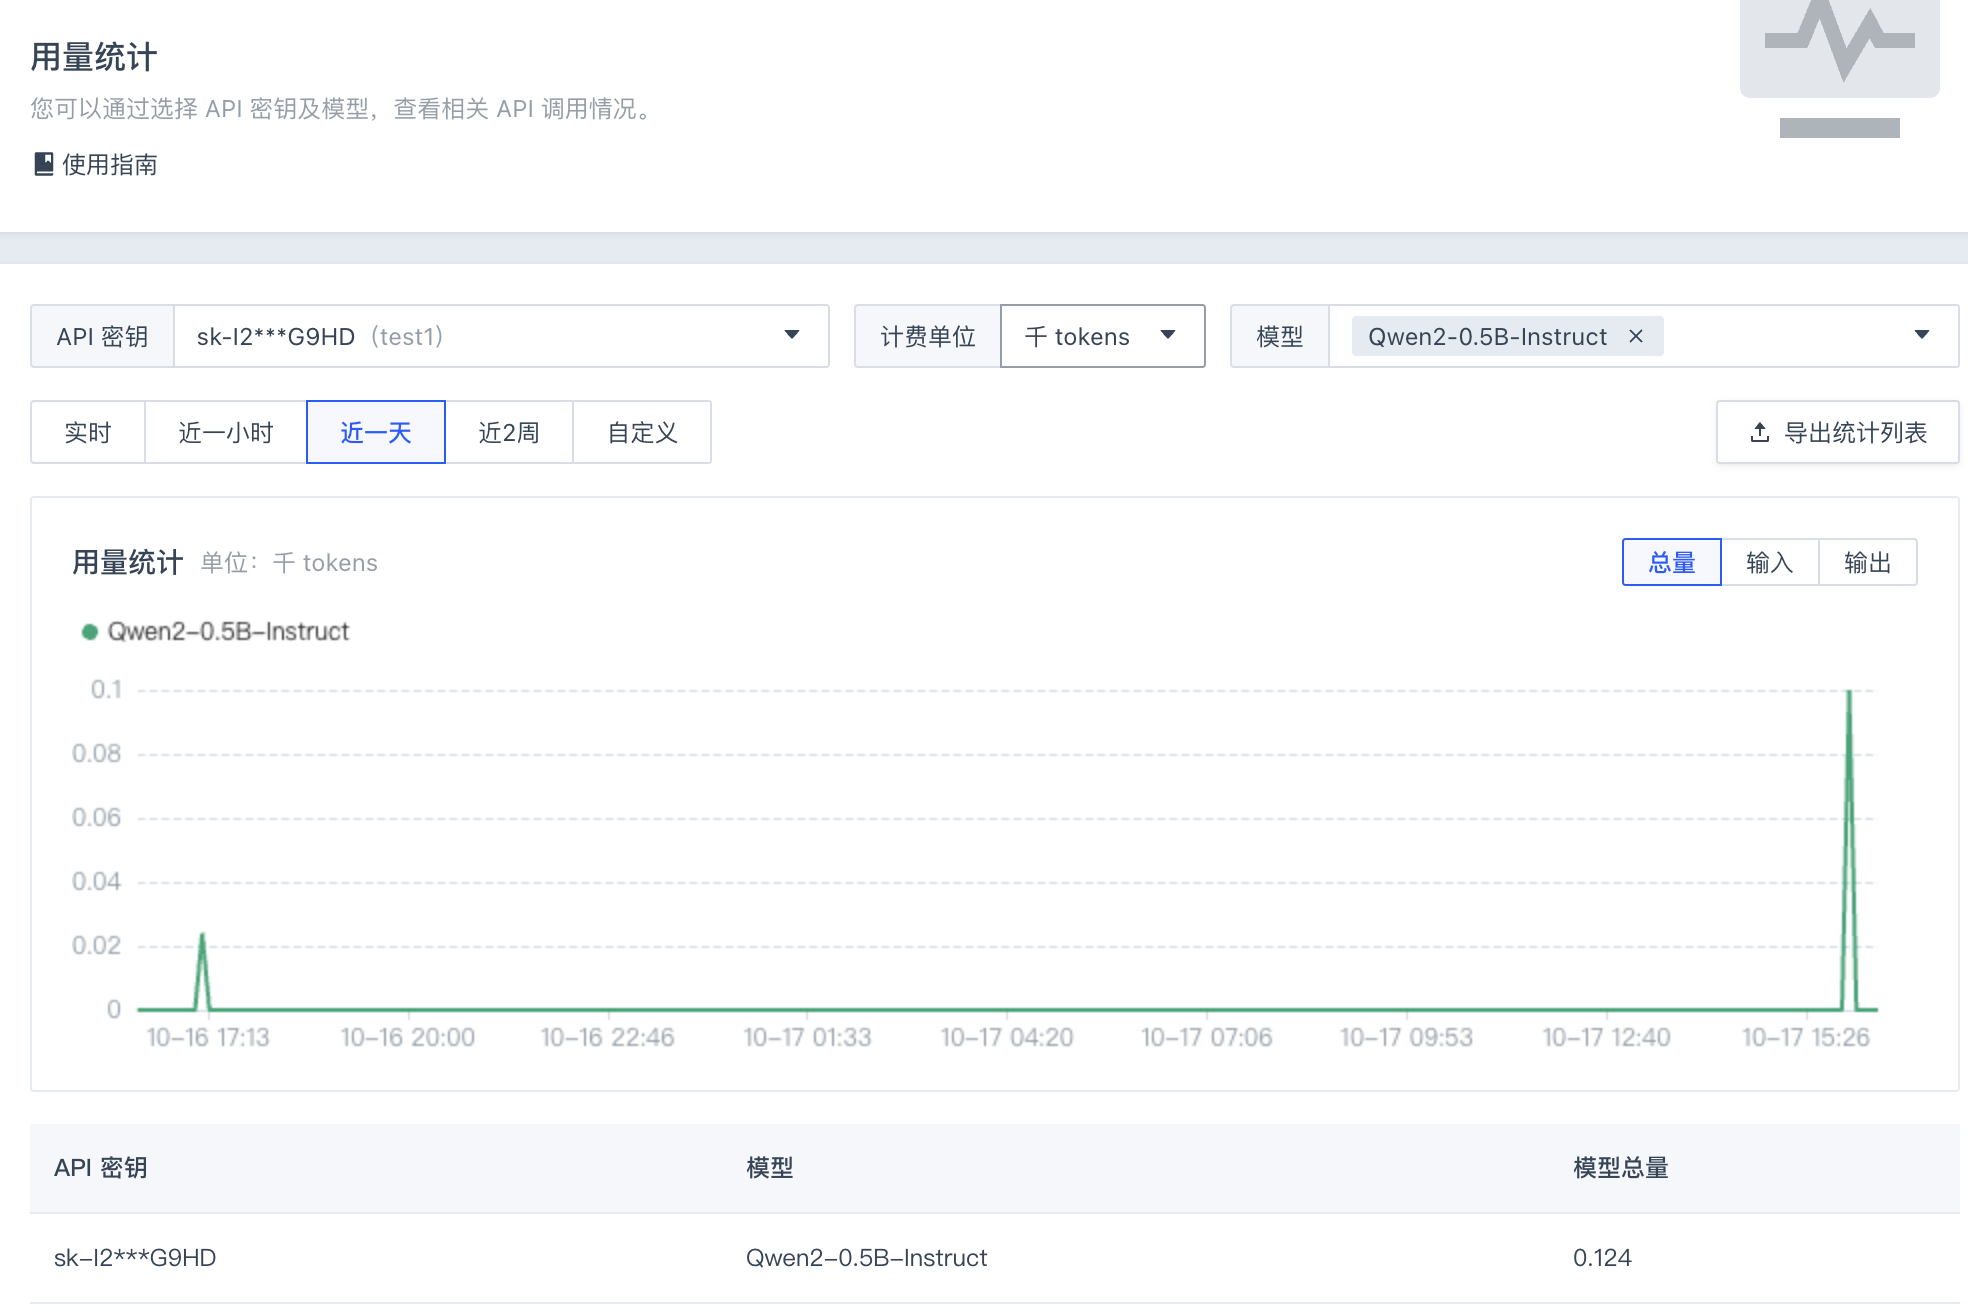Viewport: 1968px width, 1314px height.
Task: Click the 单位: 千 tokens chart subtitle
Action: pyautogui.click(x=289, y=562)
